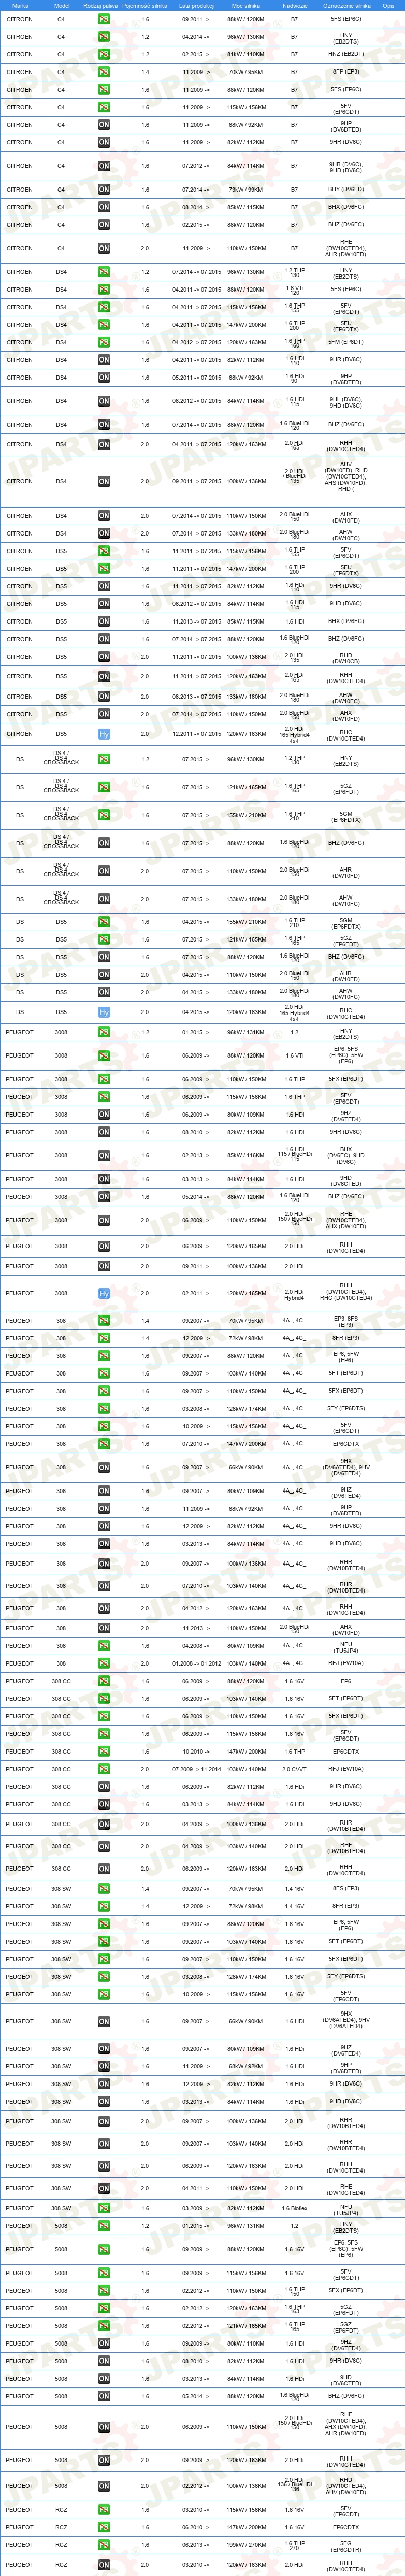Click petrol icon in Peugeot 3008 96kW / 131KM row
This screenshot has width=405, height=2576.
pyautogui.click(x=104, y=1032)
